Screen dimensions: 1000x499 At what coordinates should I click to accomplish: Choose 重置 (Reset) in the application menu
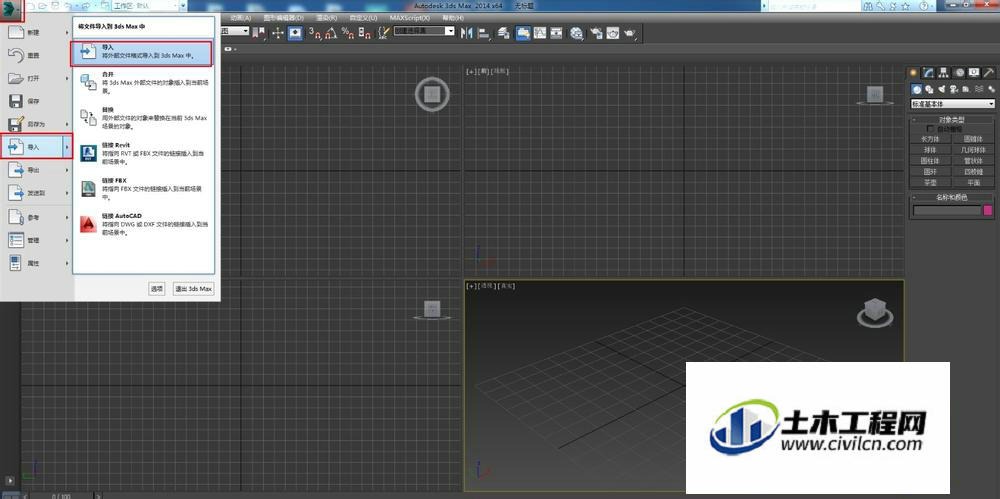coord(36,56)
